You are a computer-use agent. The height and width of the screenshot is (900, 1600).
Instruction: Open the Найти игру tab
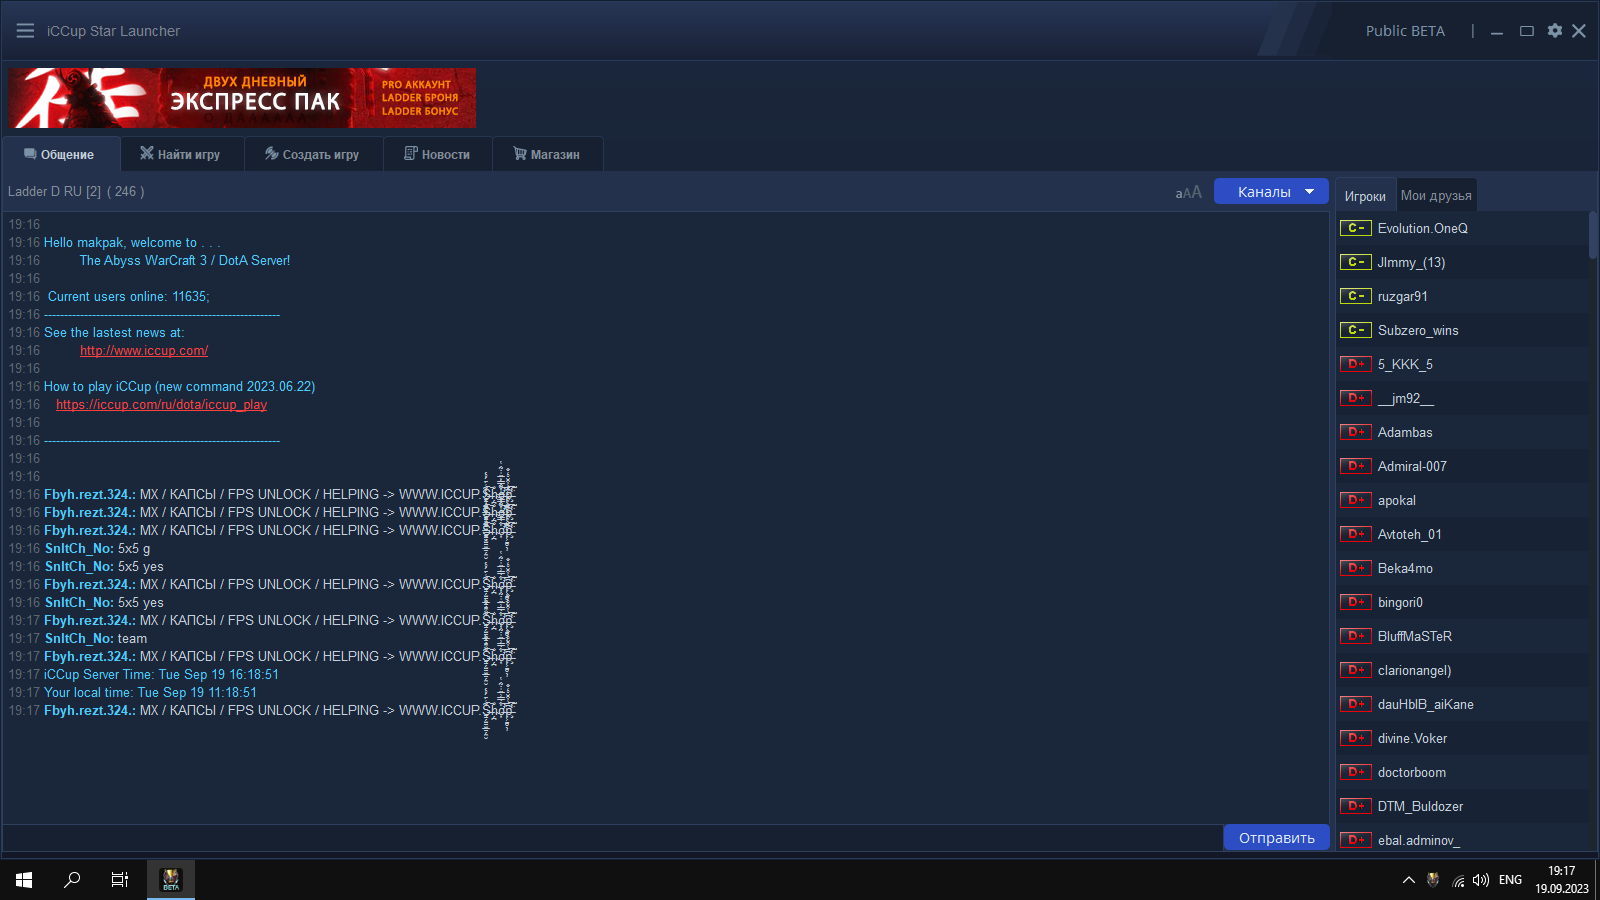181,154
